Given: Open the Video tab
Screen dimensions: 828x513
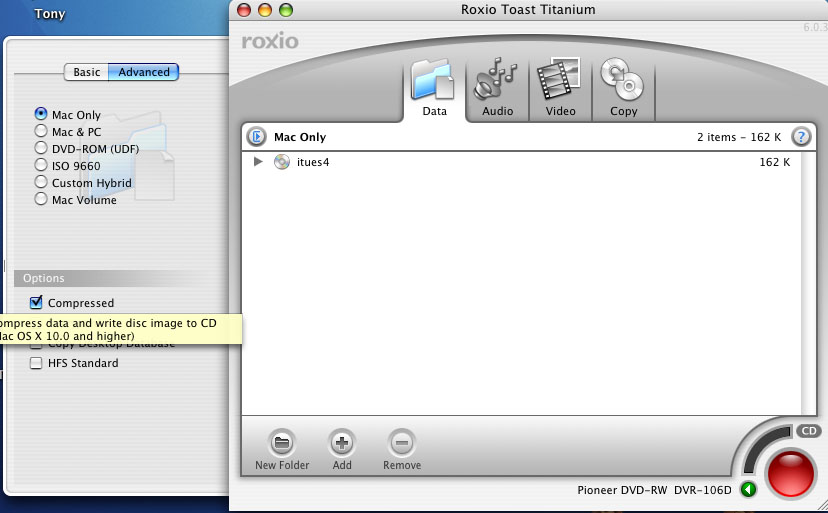Looking at the screenshot, I should (560, 89).
